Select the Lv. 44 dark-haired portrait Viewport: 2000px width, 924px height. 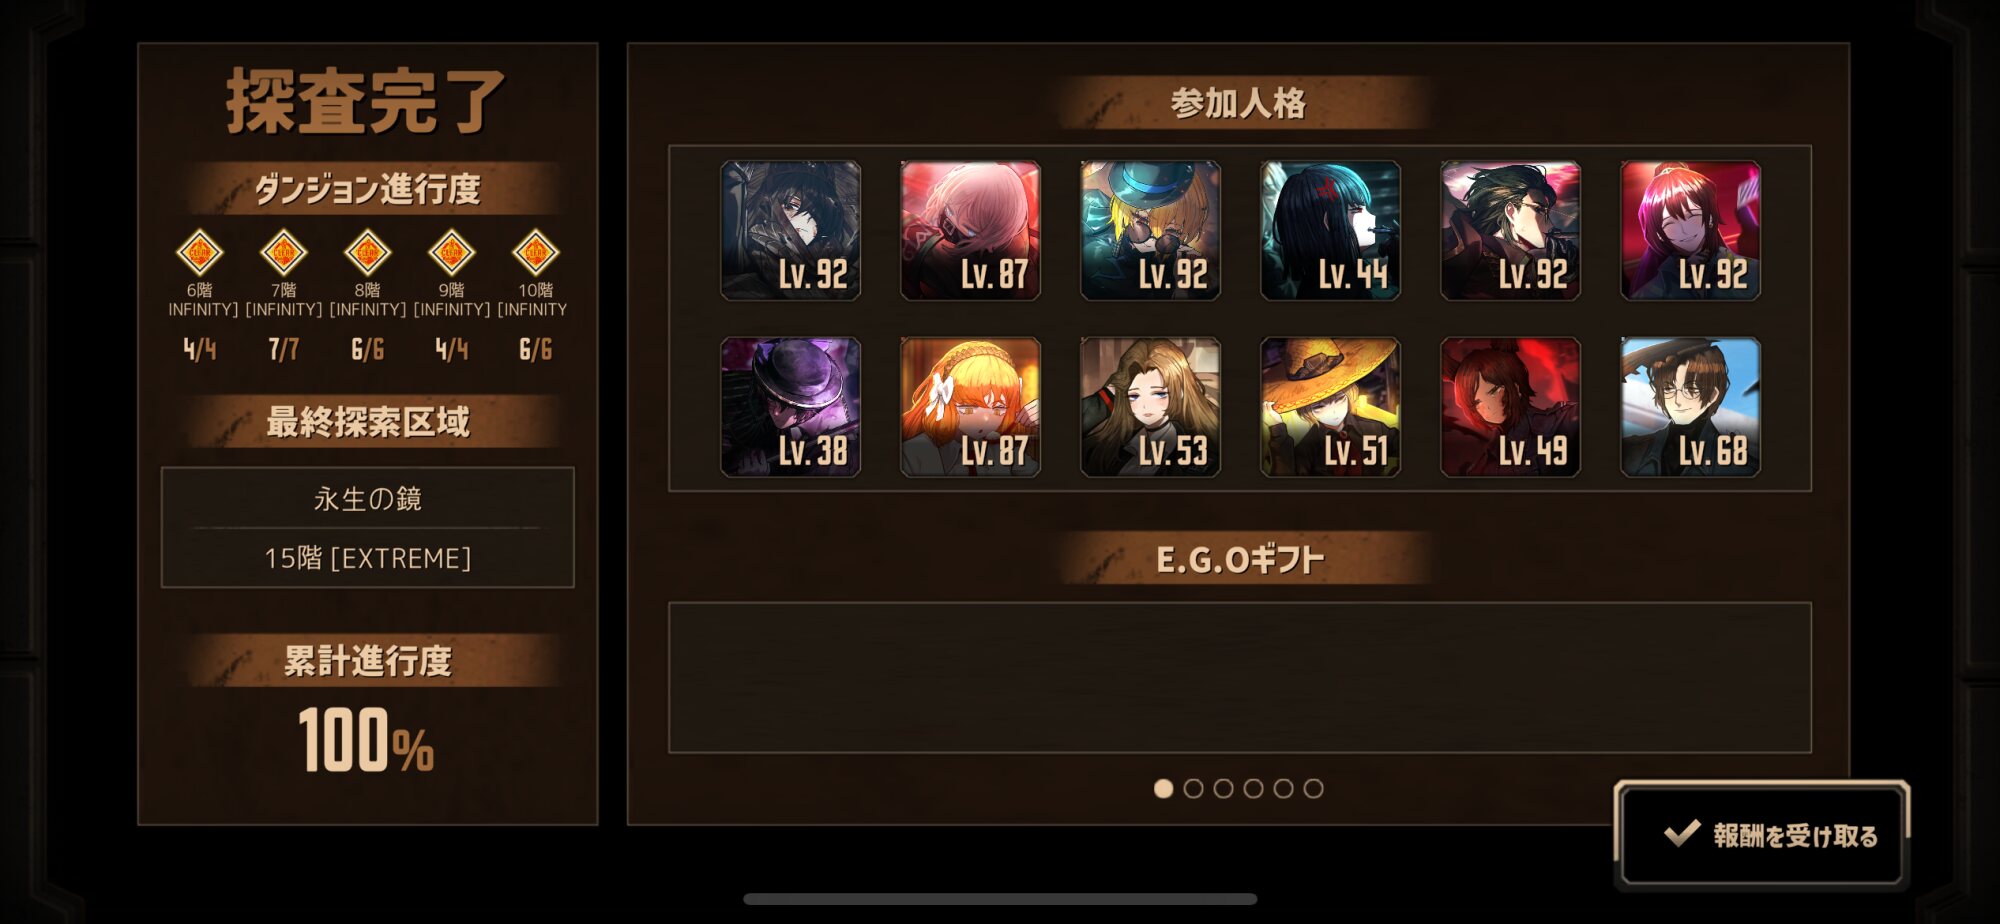(x=1330, y=230)
